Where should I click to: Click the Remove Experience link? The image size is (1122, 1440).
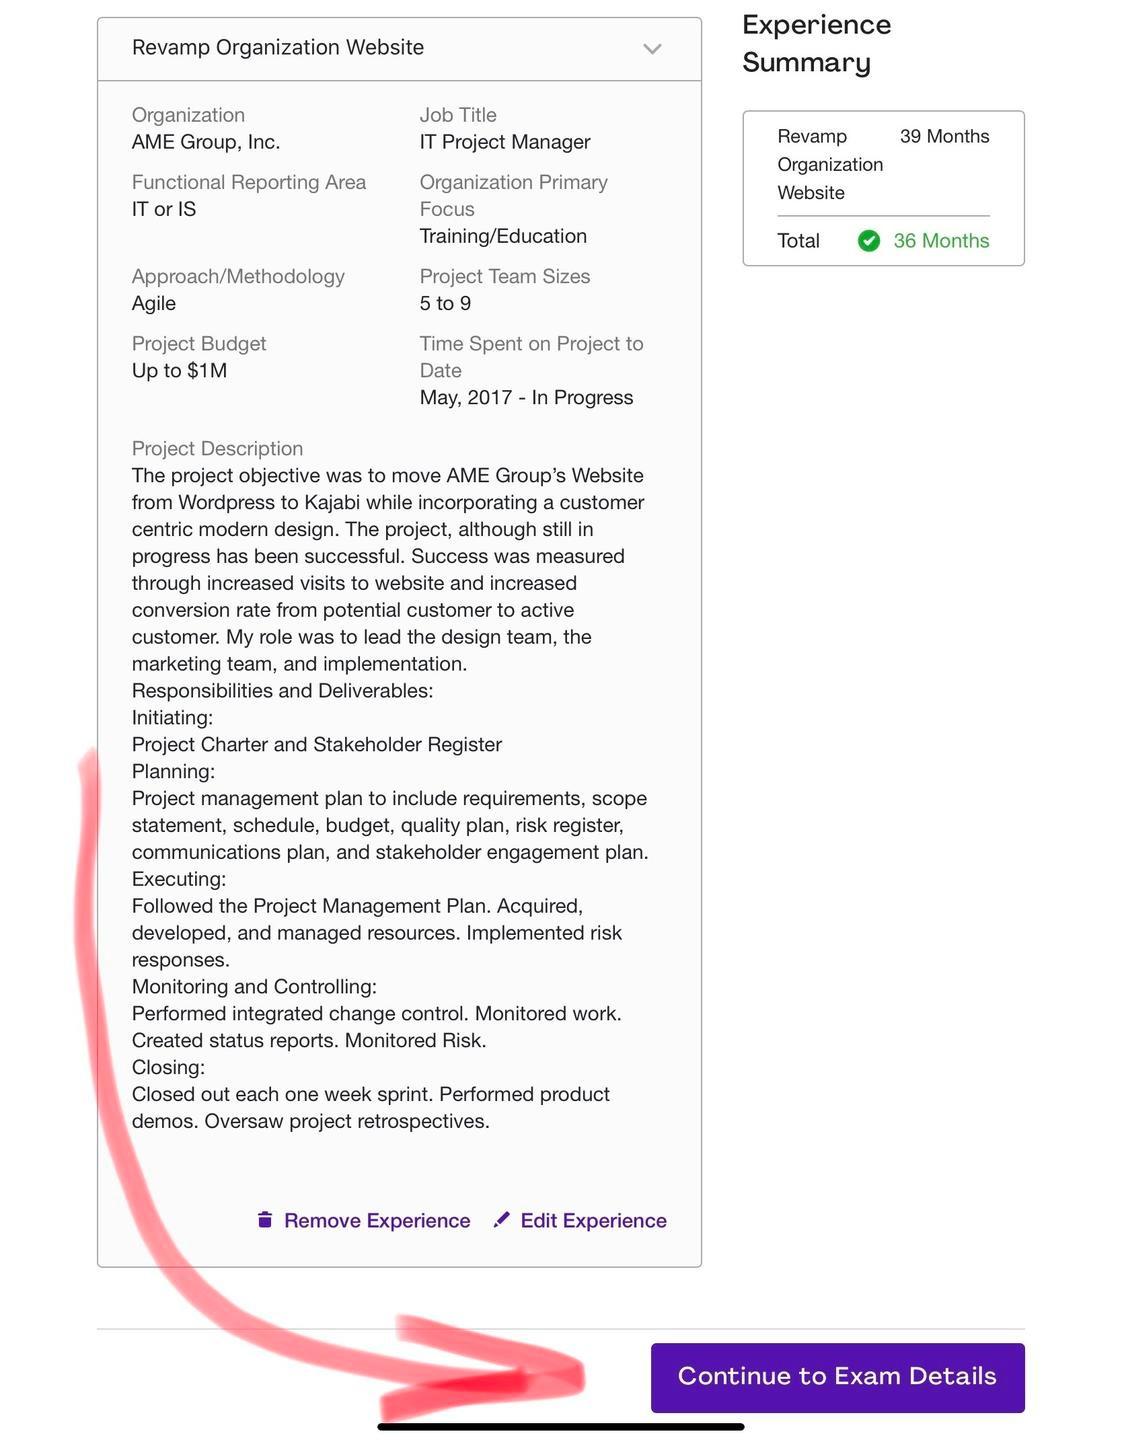pyautogui.click(x=377, y=1220)
